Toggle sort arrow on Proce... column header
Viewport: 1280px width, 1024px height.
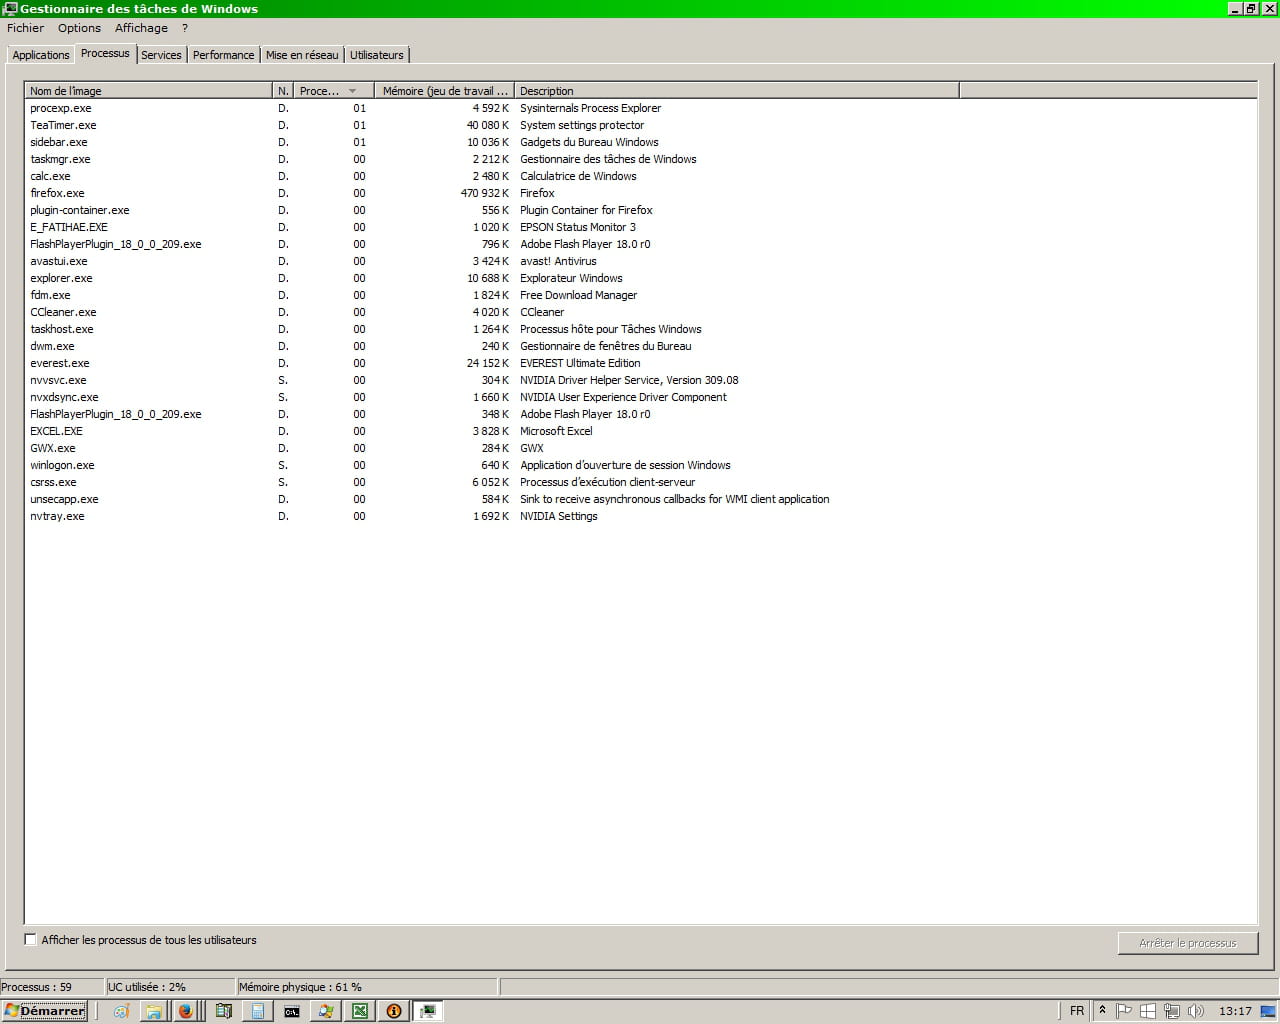[334, 90]
